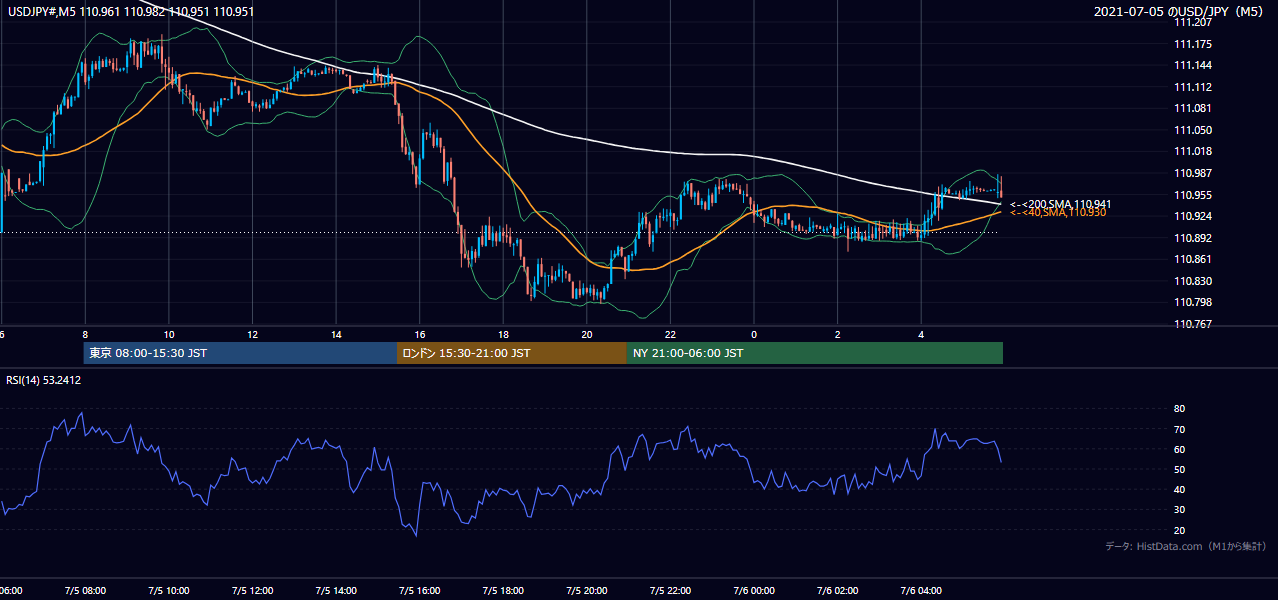Click the 40 SMA 110.930 label
The height and width of the screenshot is (600, 1278).
[x=1058, y=213]
